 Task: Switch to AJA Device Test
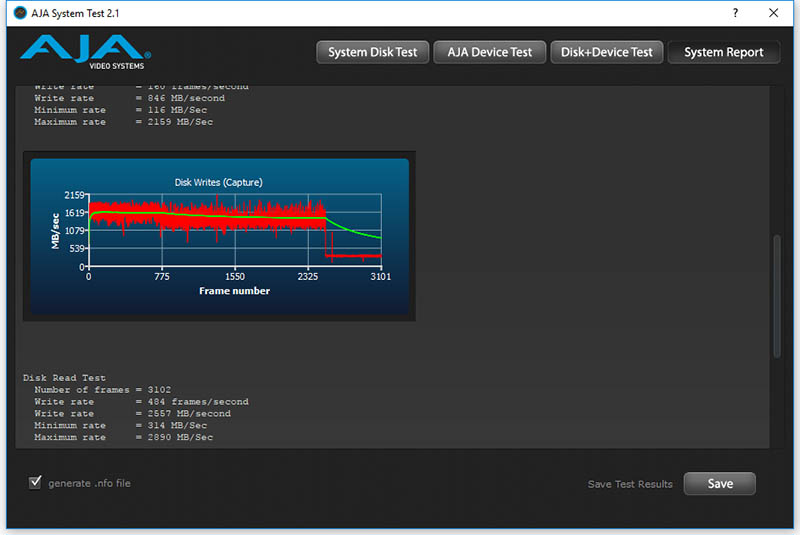point(490,53)
